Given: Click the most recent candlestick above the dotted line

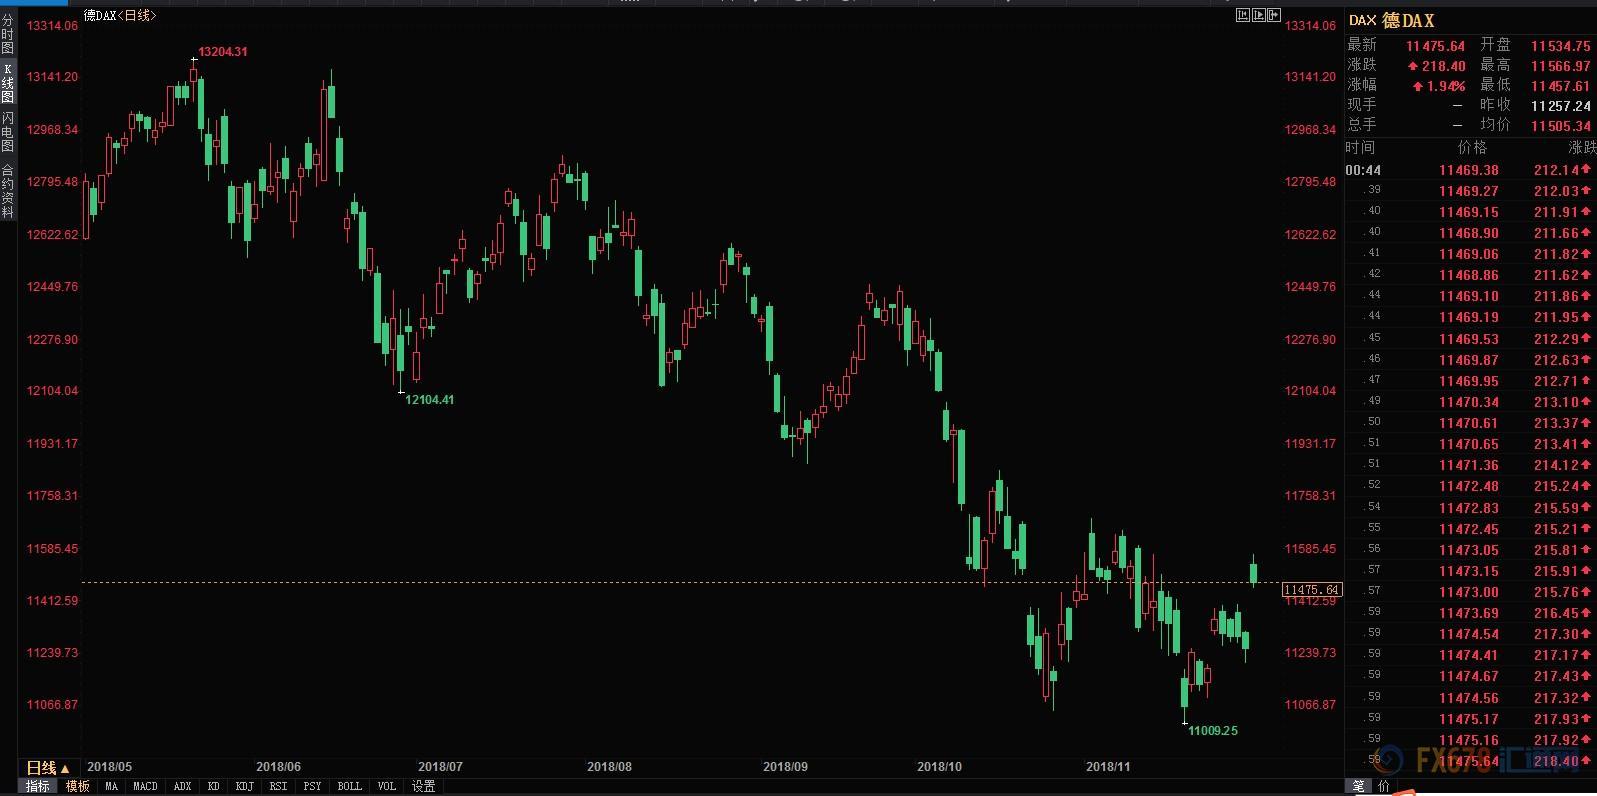Looking at the screenshot, I should pos(1254,571).
